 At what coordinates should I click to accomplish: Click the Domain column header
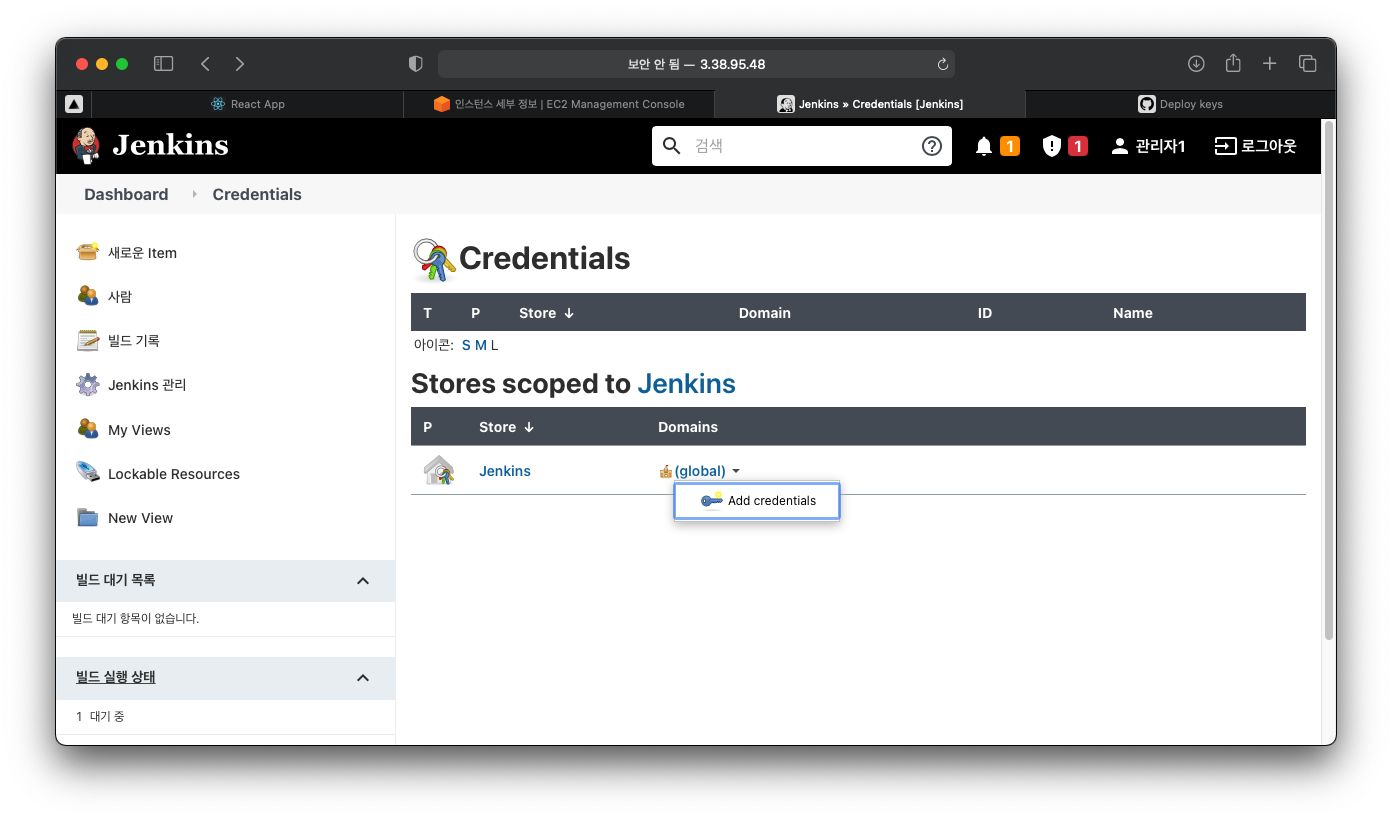tap(765, 313)
